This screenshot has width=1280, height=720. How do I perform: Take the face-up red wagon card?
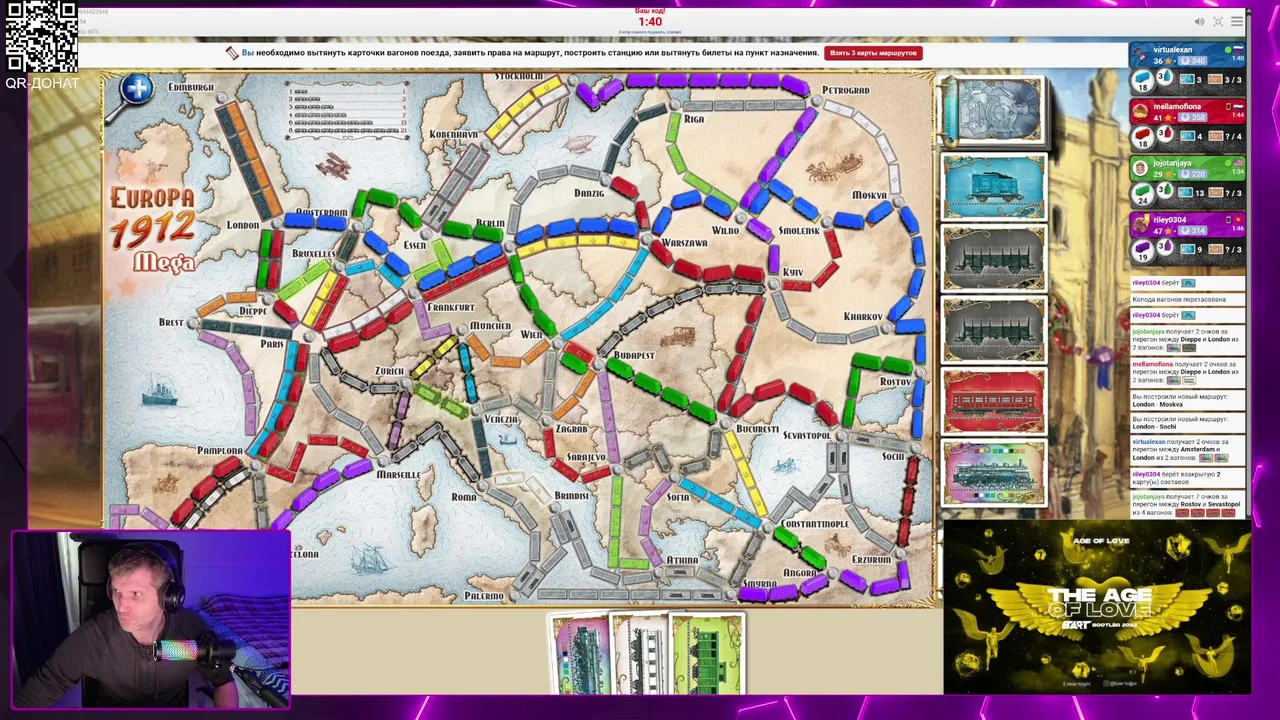coord(993,402)
